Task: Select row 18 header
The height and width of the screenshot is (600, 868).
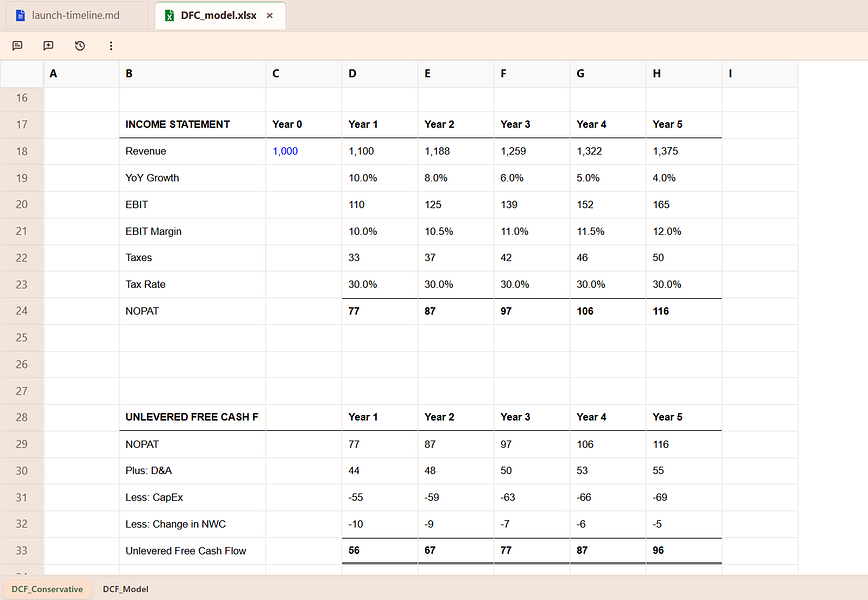Action: tap(22, 151)
